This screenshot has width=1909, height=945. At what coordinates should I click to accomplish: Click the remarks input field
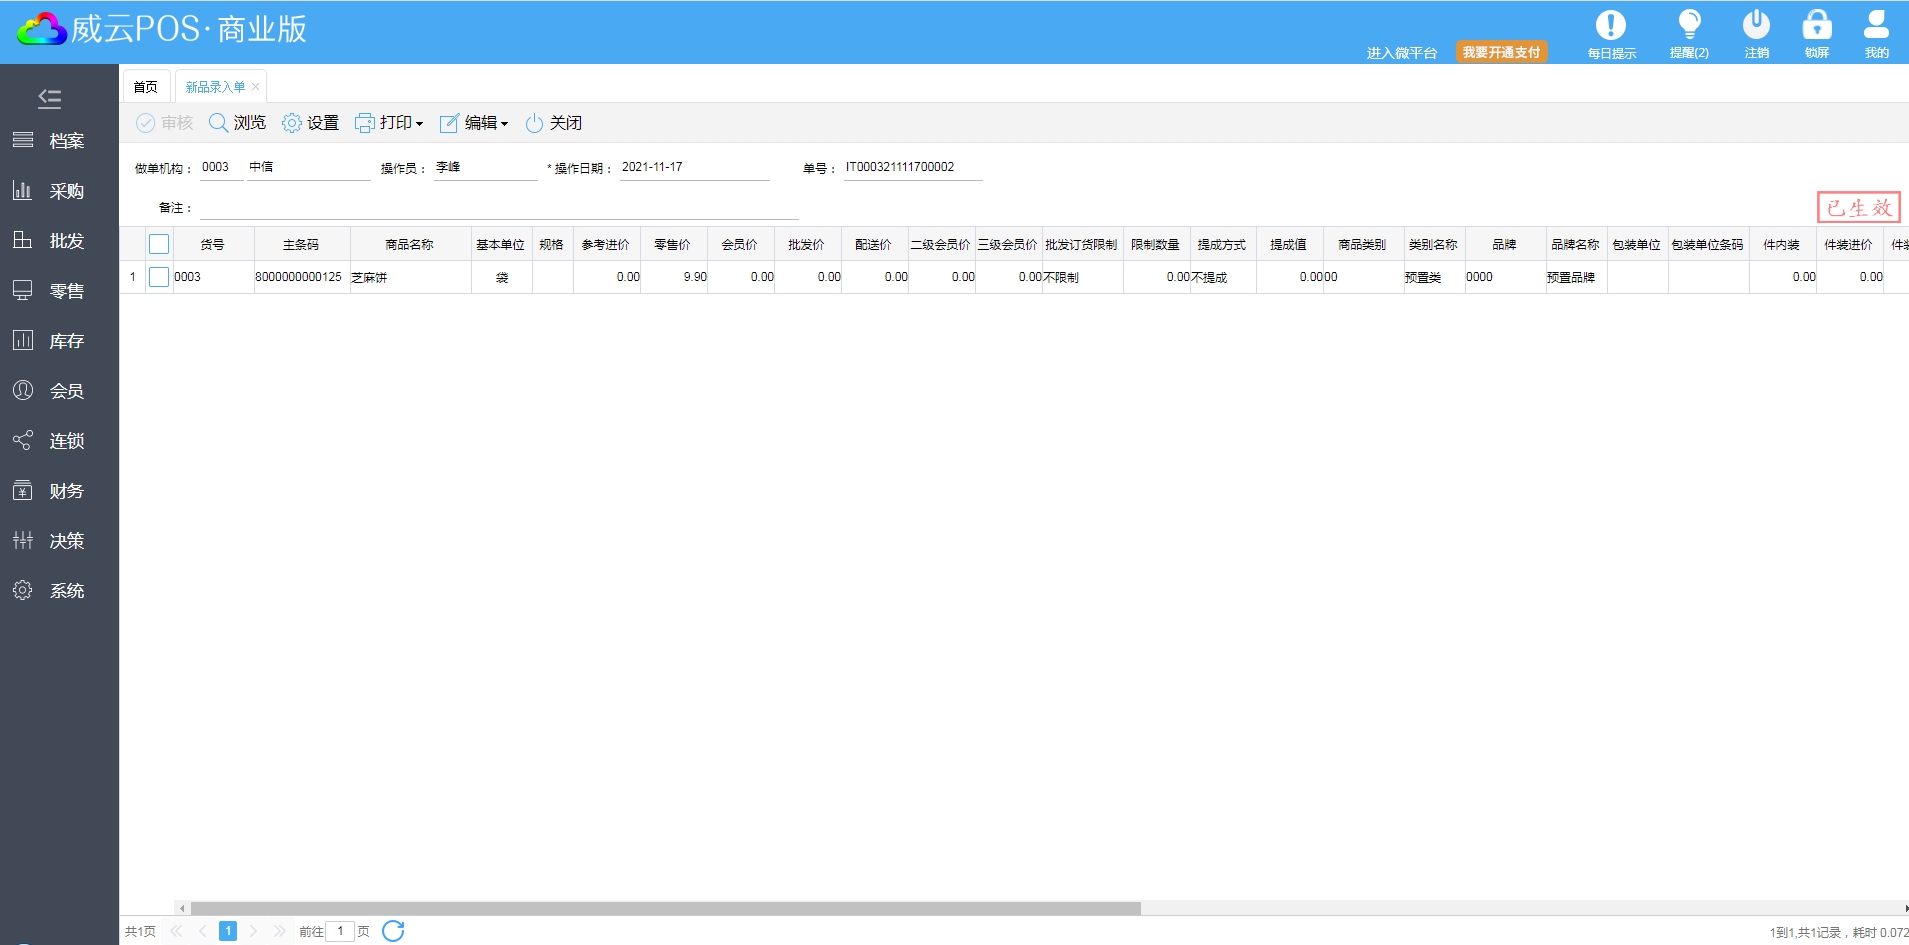tap(498, 208)
